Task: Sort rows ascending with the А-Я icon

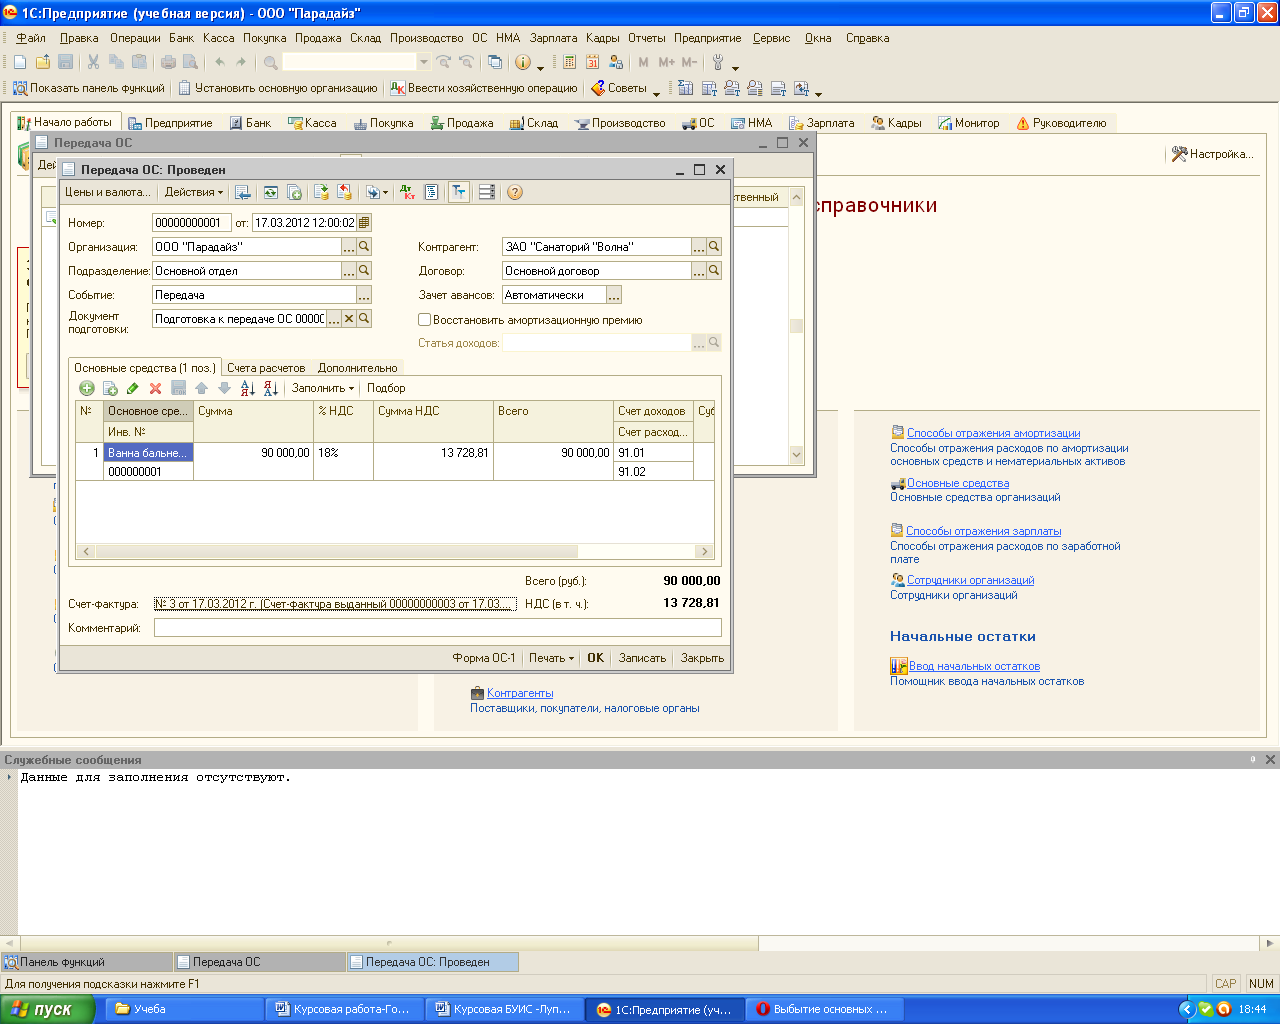Action: [x=247, y=388]
